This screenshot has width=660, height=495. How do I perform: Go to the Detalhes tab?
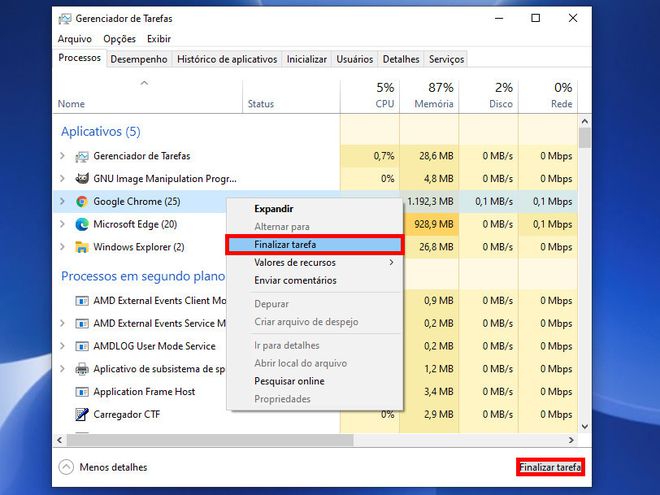(401, 59)
